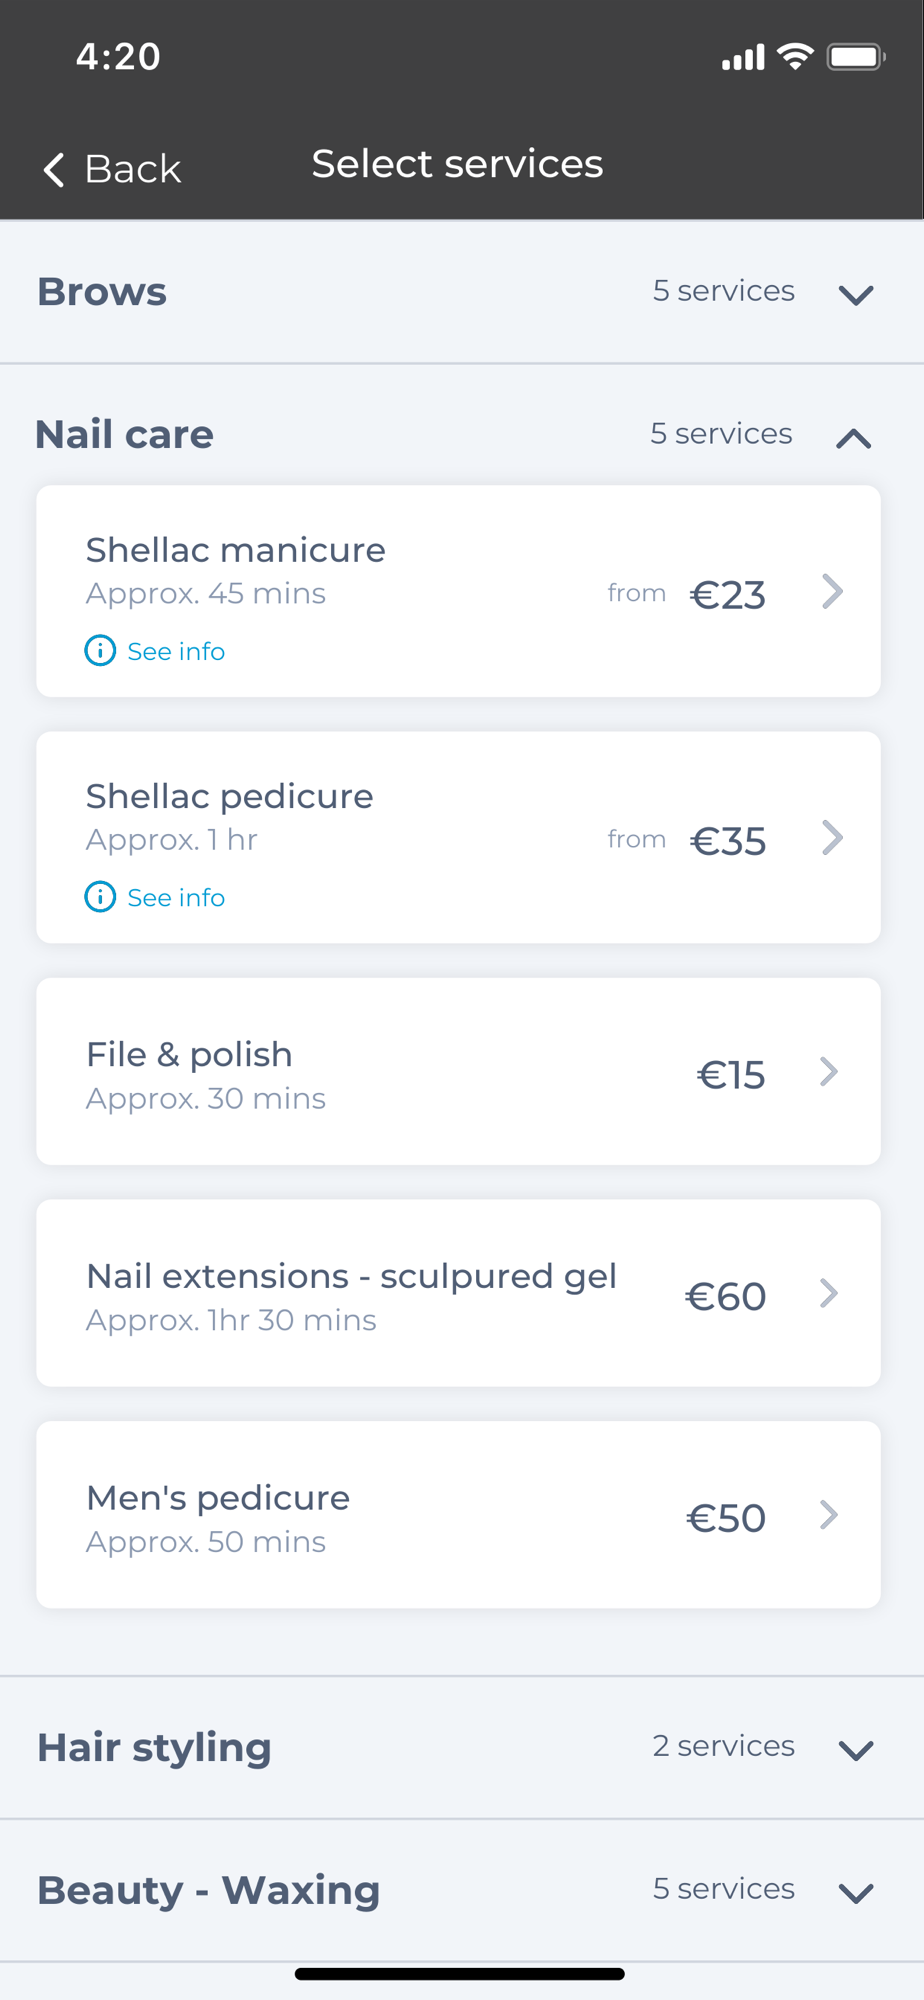Open See info link under Shellac pedicure

pyautogui.click(x=176, y=897)
